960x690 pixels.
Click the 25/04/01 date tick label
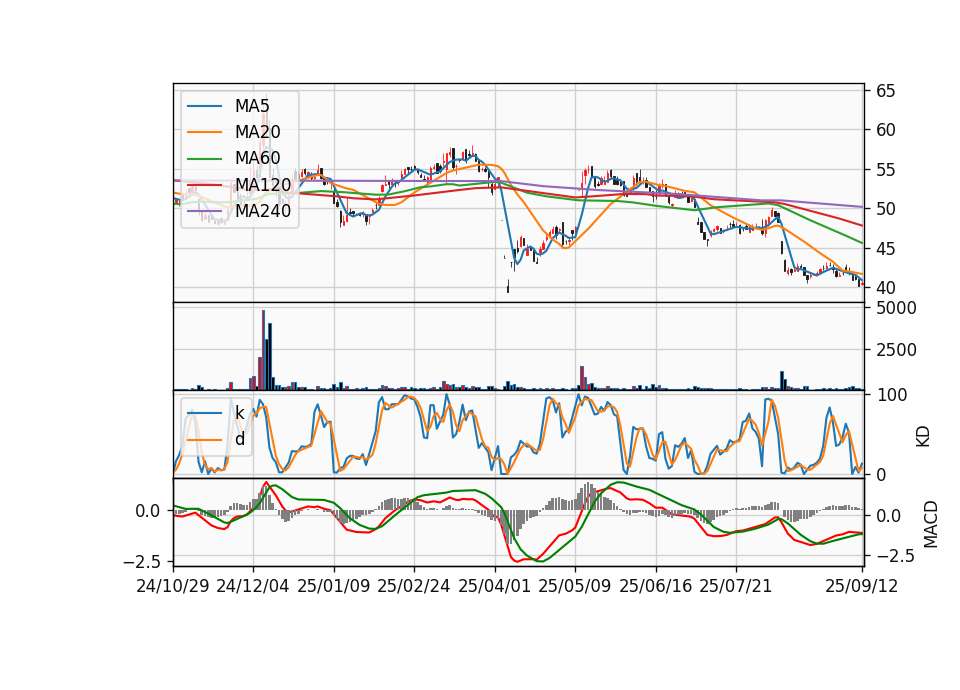494,586
